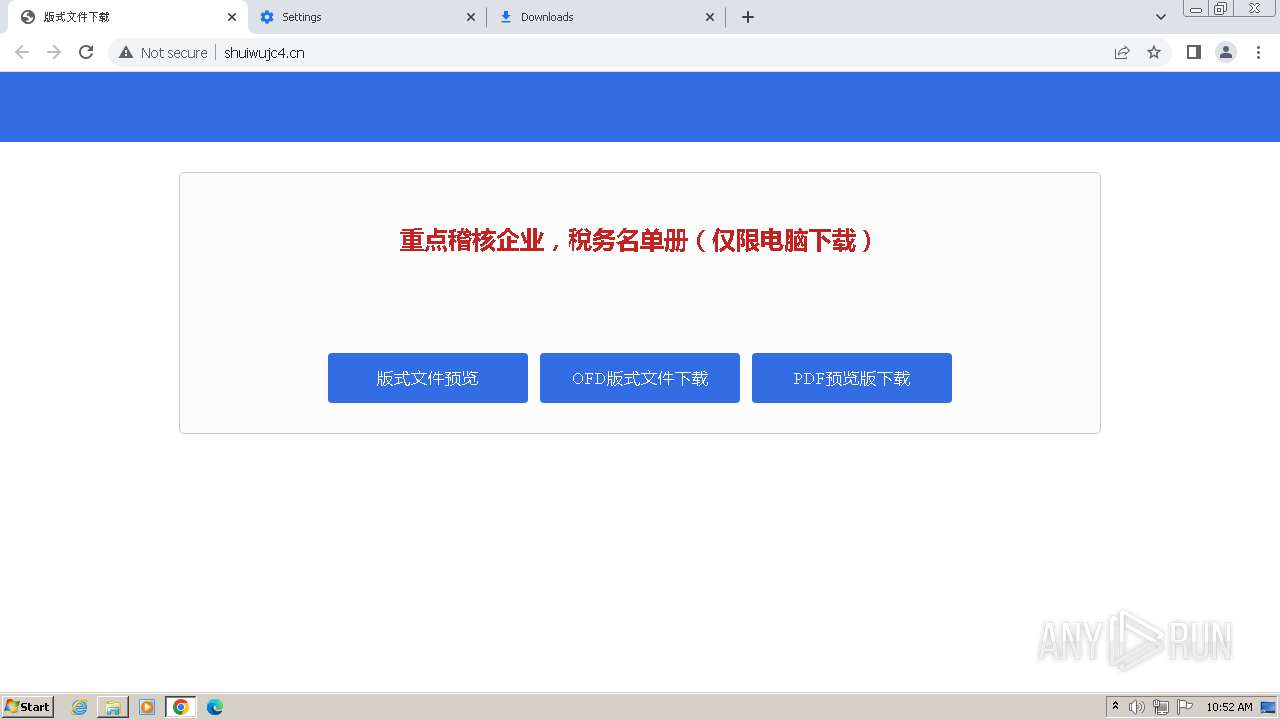Close the Settings tab

[471, 17]
